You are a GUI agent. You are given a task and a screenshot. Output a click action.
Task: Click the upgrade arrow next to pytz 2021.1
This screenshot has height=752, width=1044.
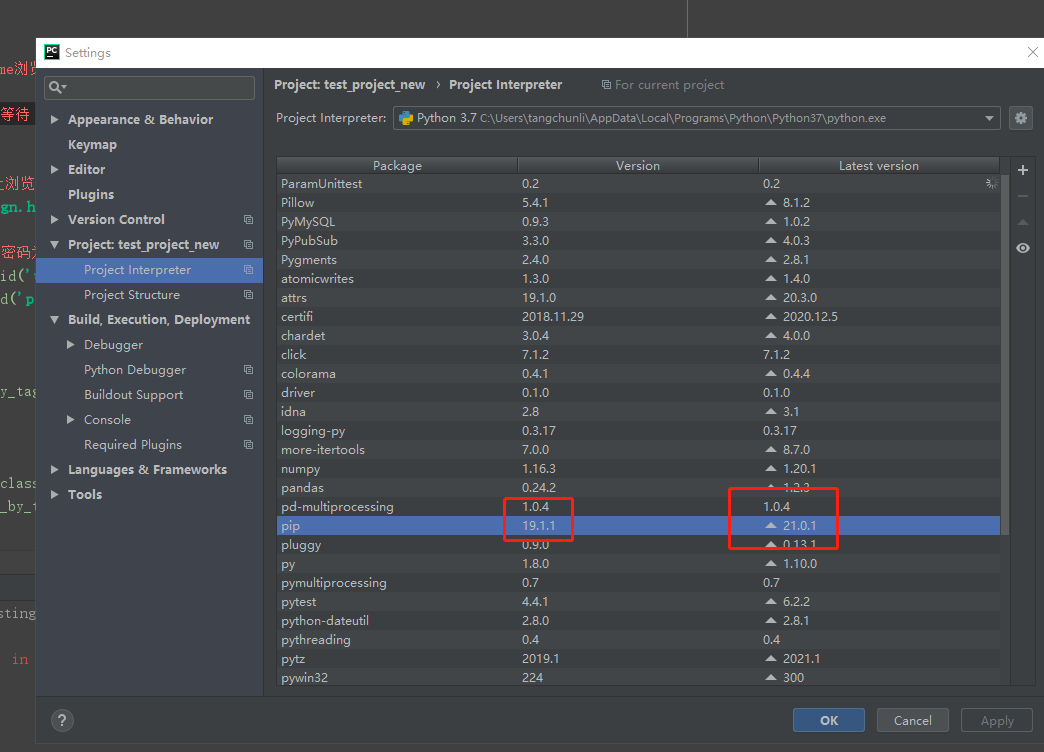[771, 658]
